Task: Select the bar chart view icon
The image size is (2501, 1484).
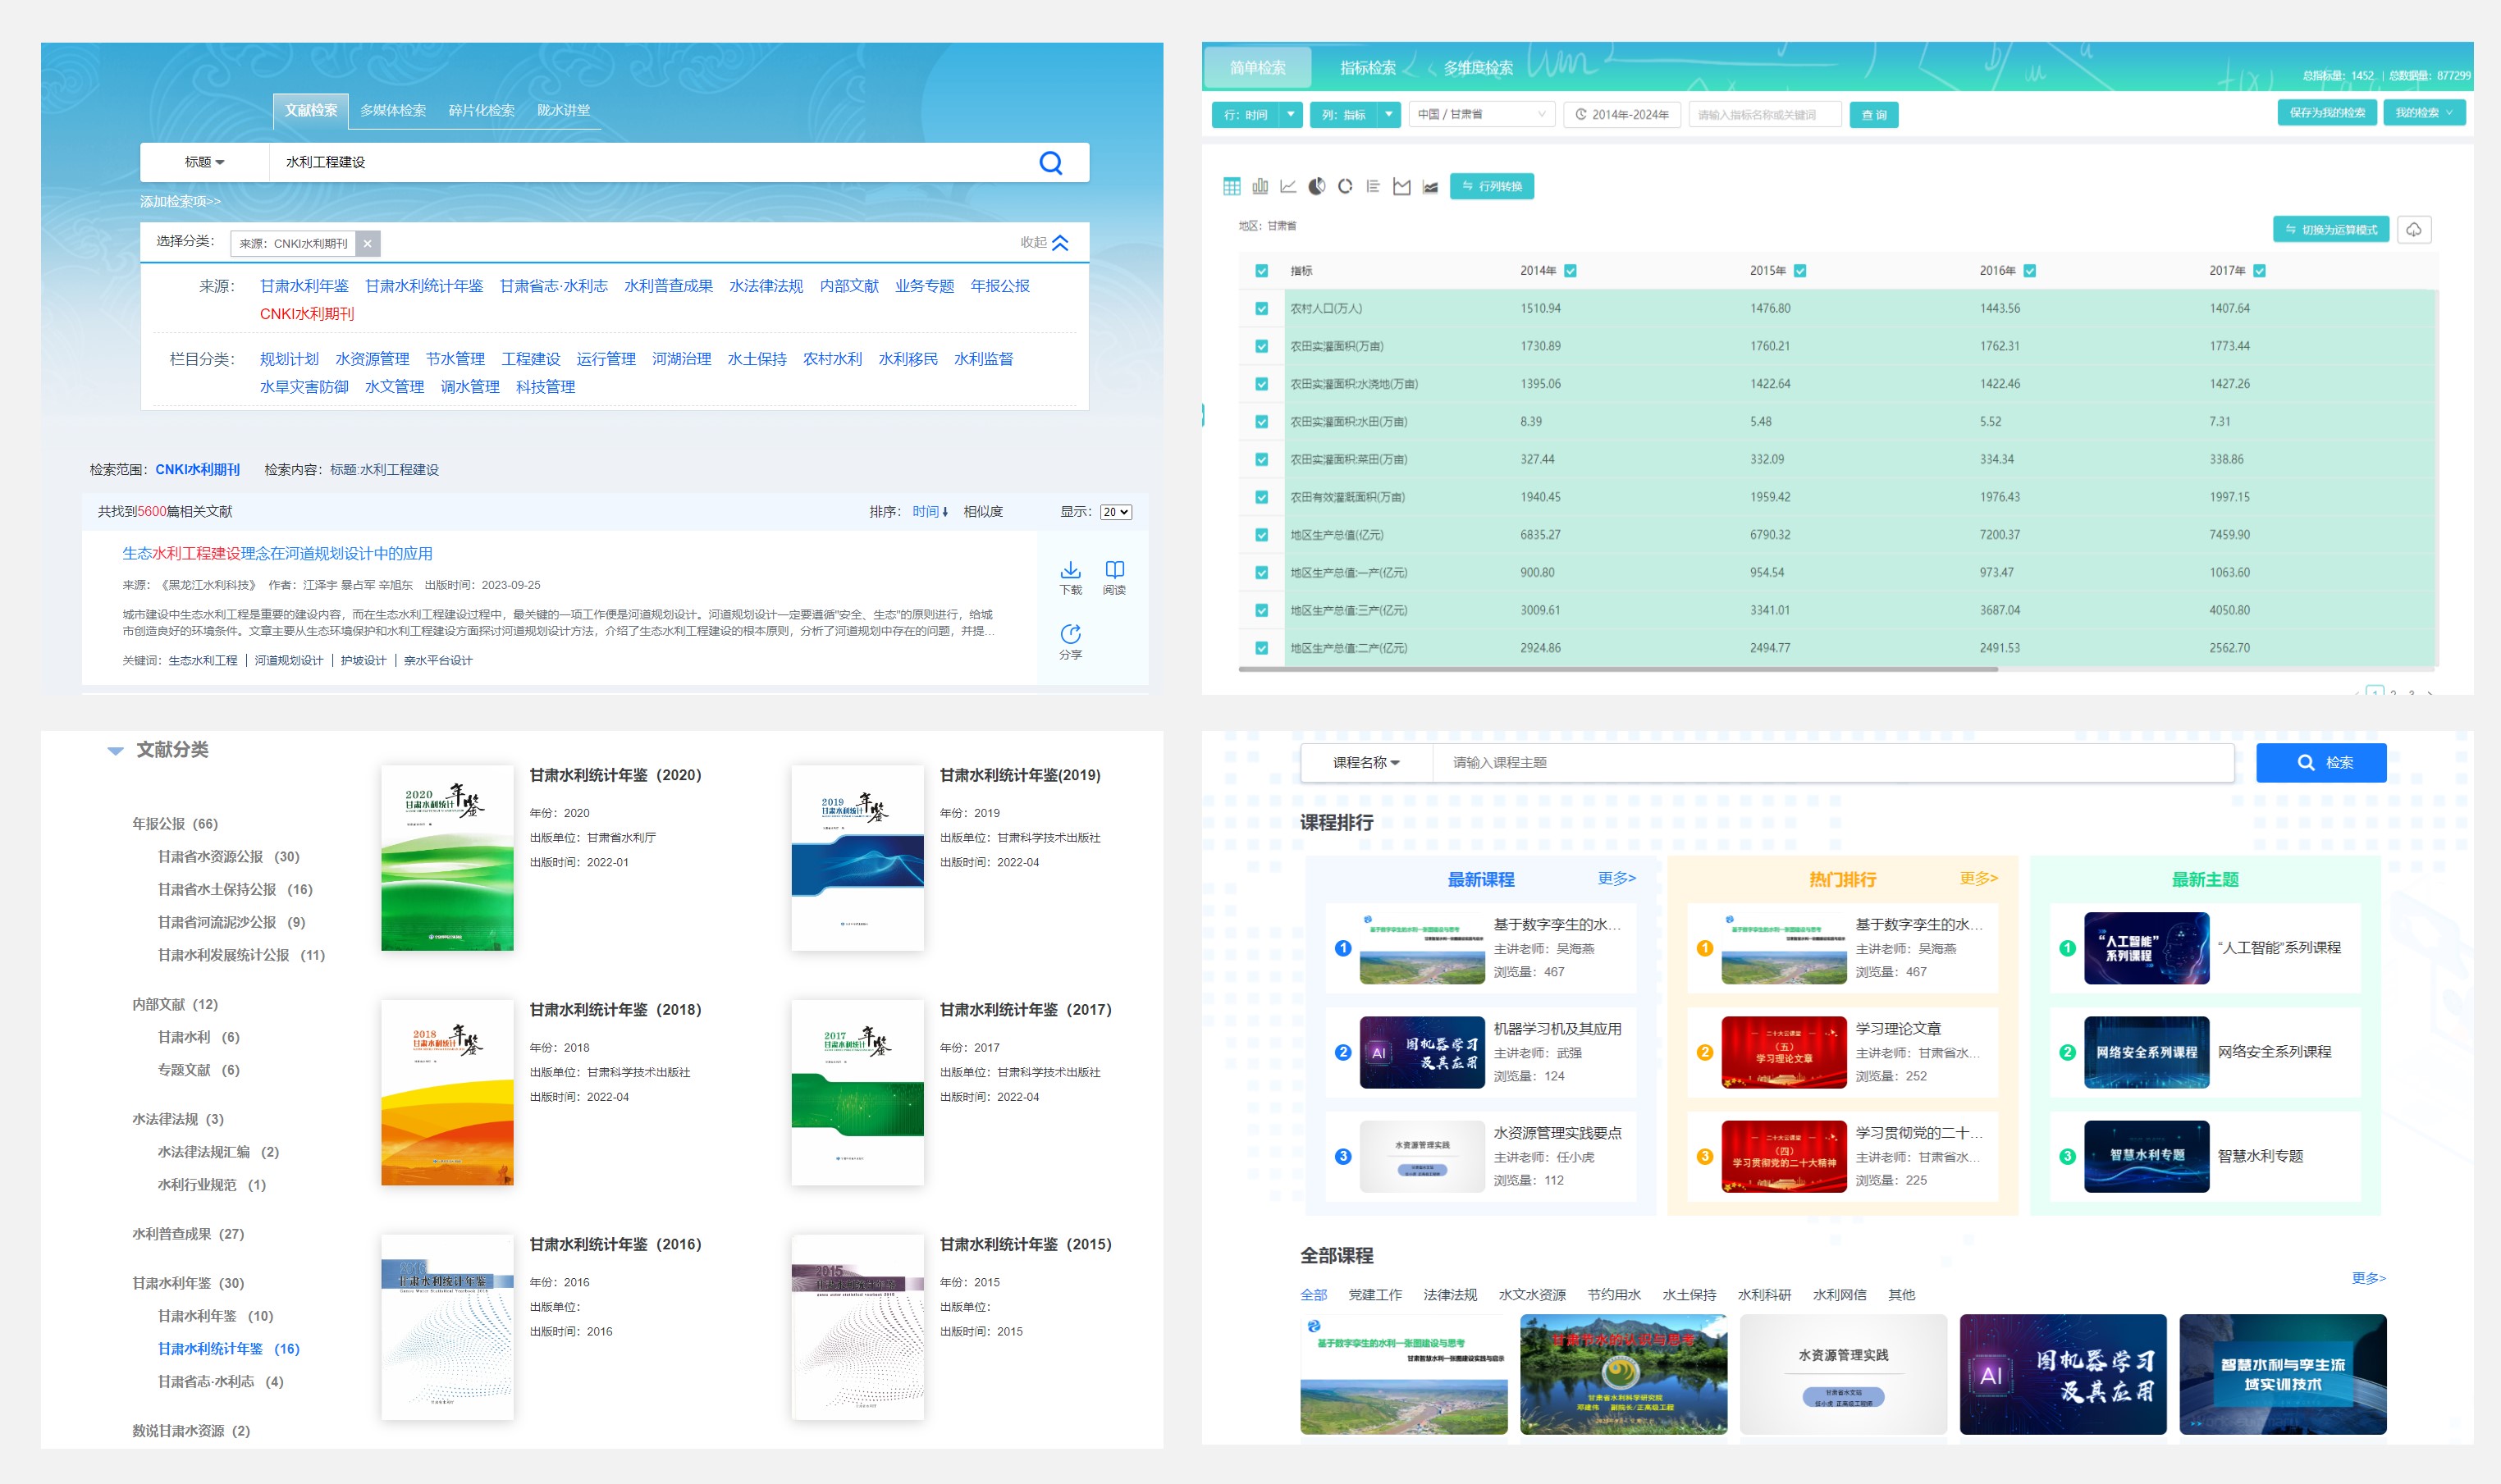Action: [x=1260, y=186]
